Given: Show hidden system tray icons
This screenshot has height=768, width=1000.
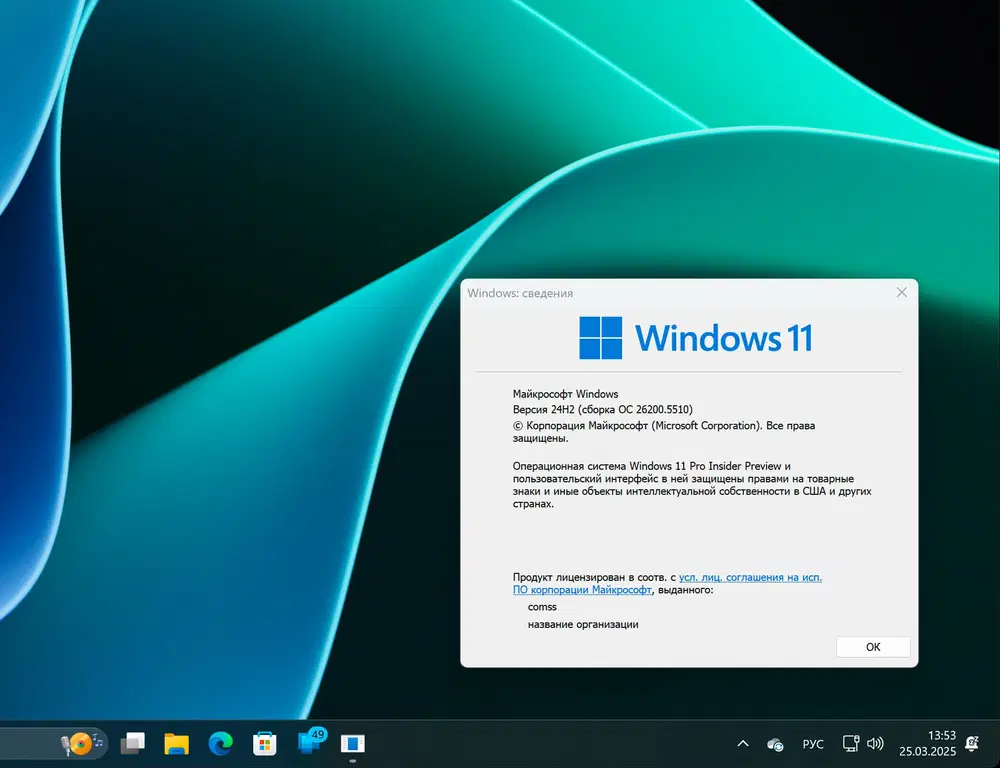Looking at the screenshot, I should pyautogui.click(x=743, y=744).
